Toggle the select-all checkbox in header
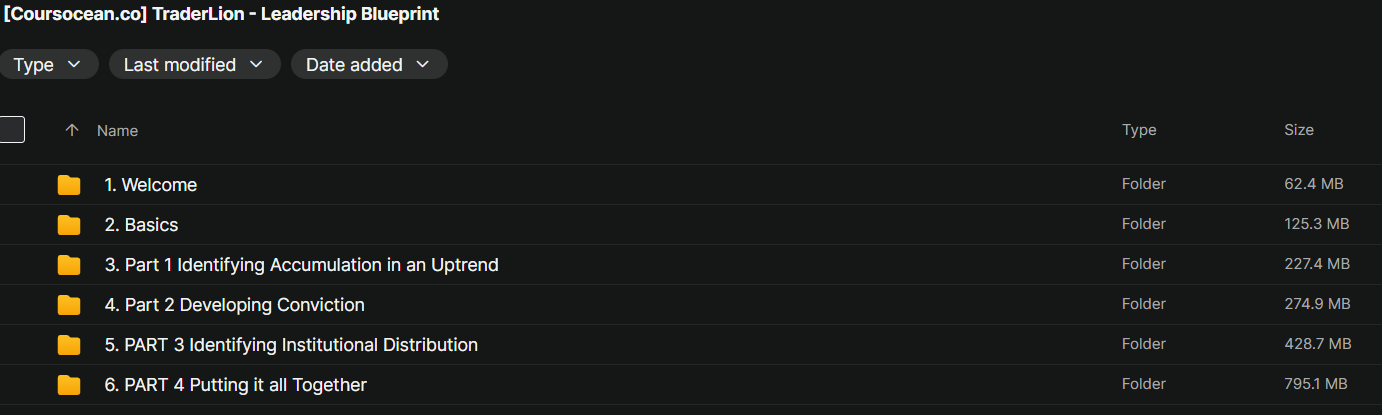Screen dimensions: 1382x415 12,130
